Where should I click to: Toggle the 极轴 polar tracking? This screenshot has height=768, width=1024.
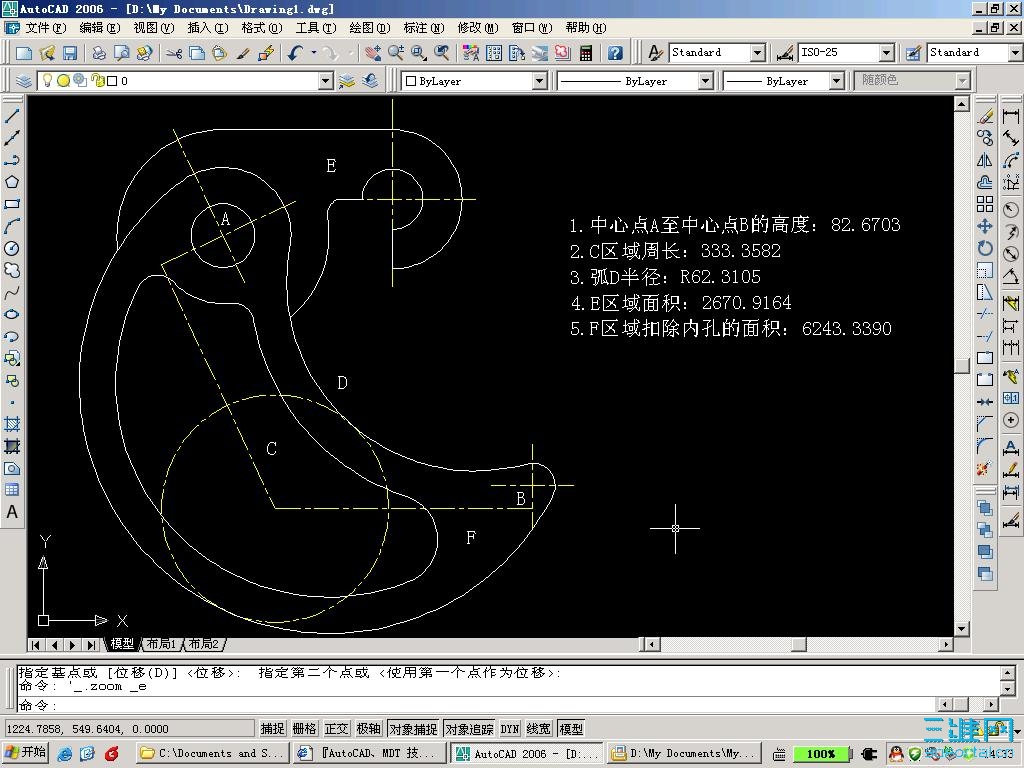(368, 729)
